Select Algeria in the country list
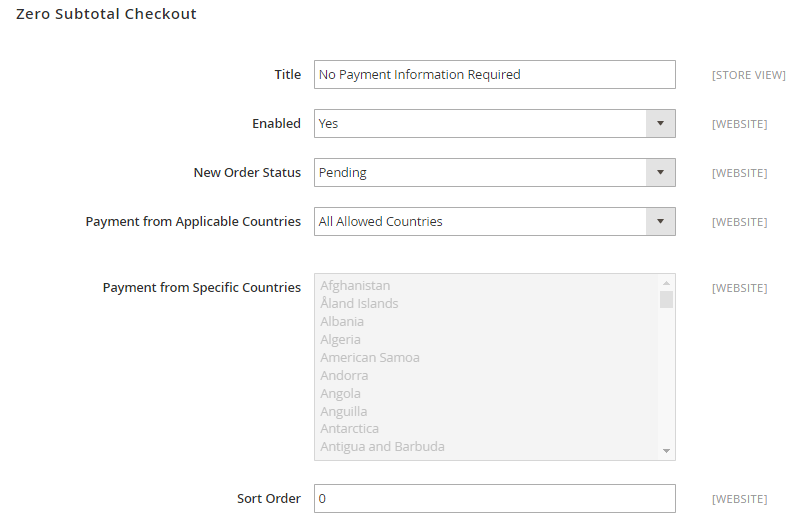 [x=340, y=339]
